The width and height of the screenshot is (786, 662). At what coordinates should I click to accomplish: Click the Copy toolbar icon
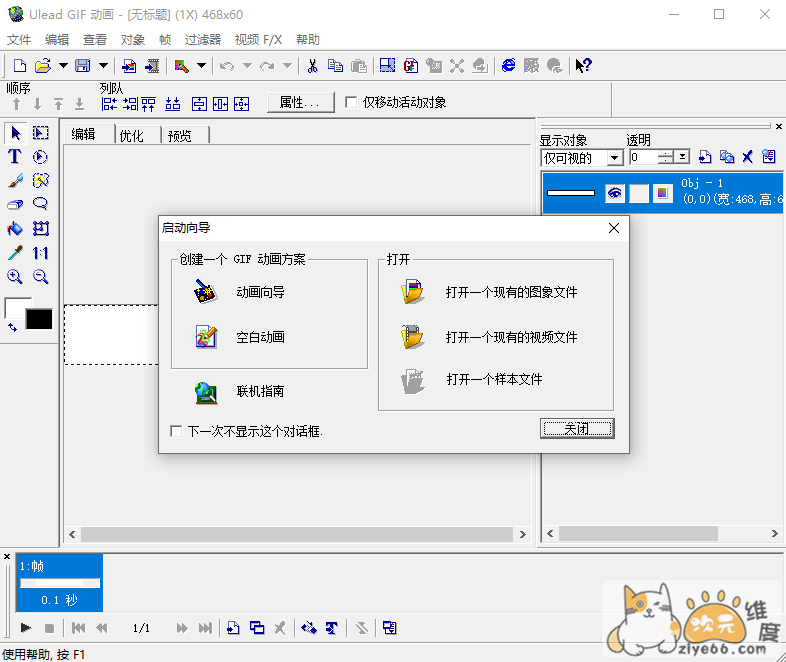(335, 66)
